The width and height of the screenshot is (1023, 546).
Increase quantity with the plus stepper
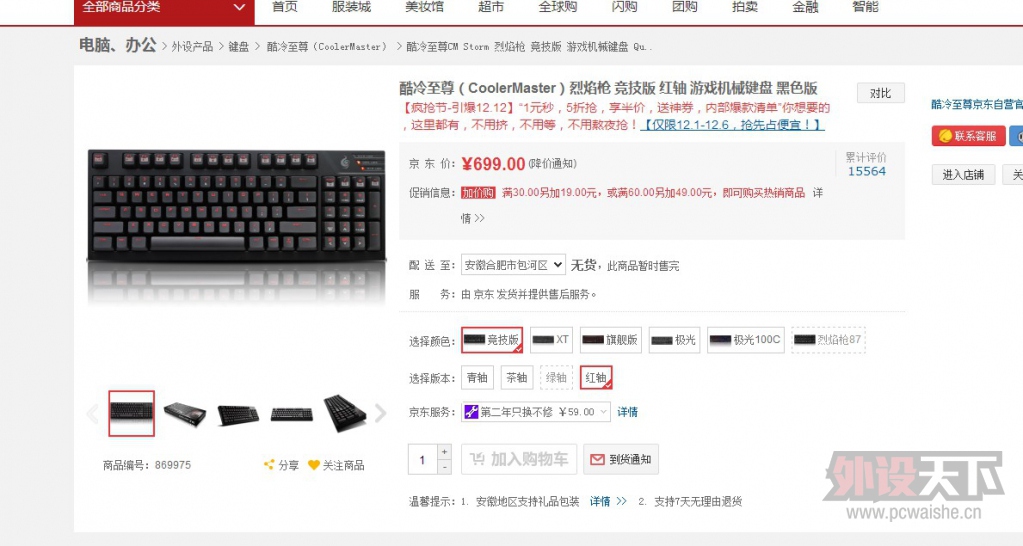444,452
